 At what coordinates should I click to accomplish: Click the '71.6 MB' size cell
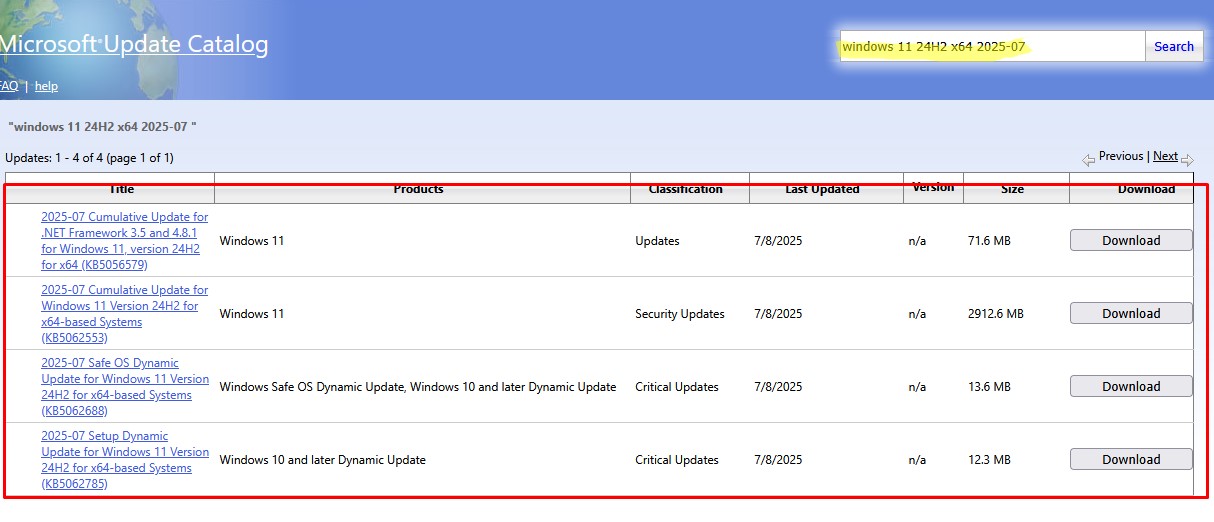[x=989, y=241]
